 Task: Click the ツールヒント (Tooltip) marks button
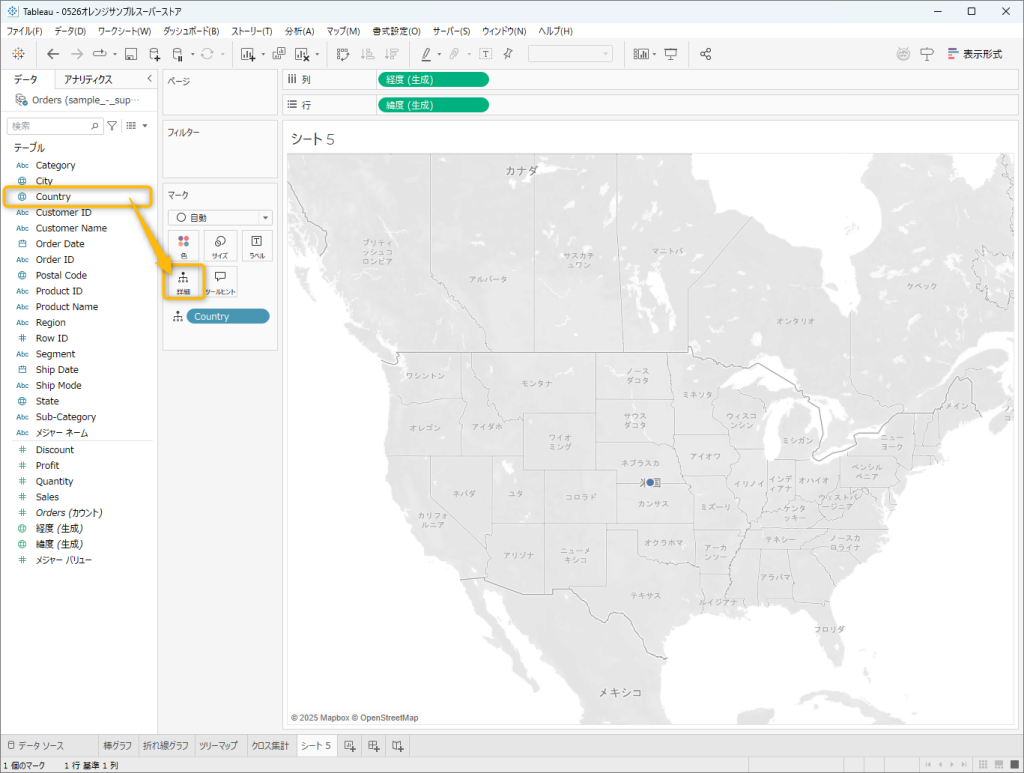[220, 281]
